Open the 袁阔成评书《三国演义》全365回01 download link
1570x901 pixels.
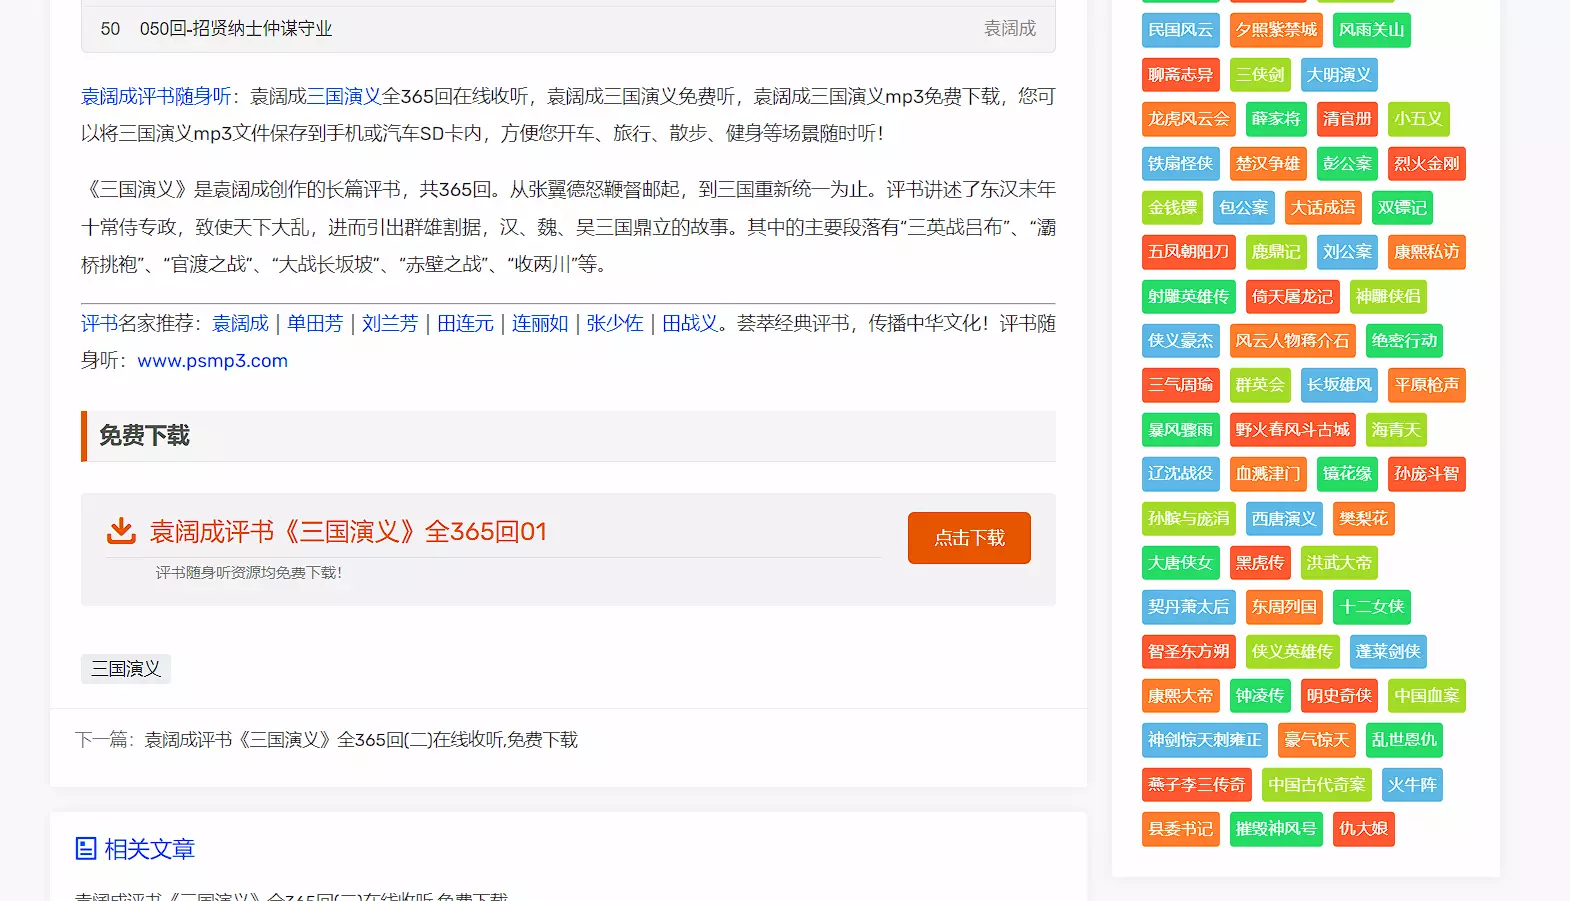(348, 532)
